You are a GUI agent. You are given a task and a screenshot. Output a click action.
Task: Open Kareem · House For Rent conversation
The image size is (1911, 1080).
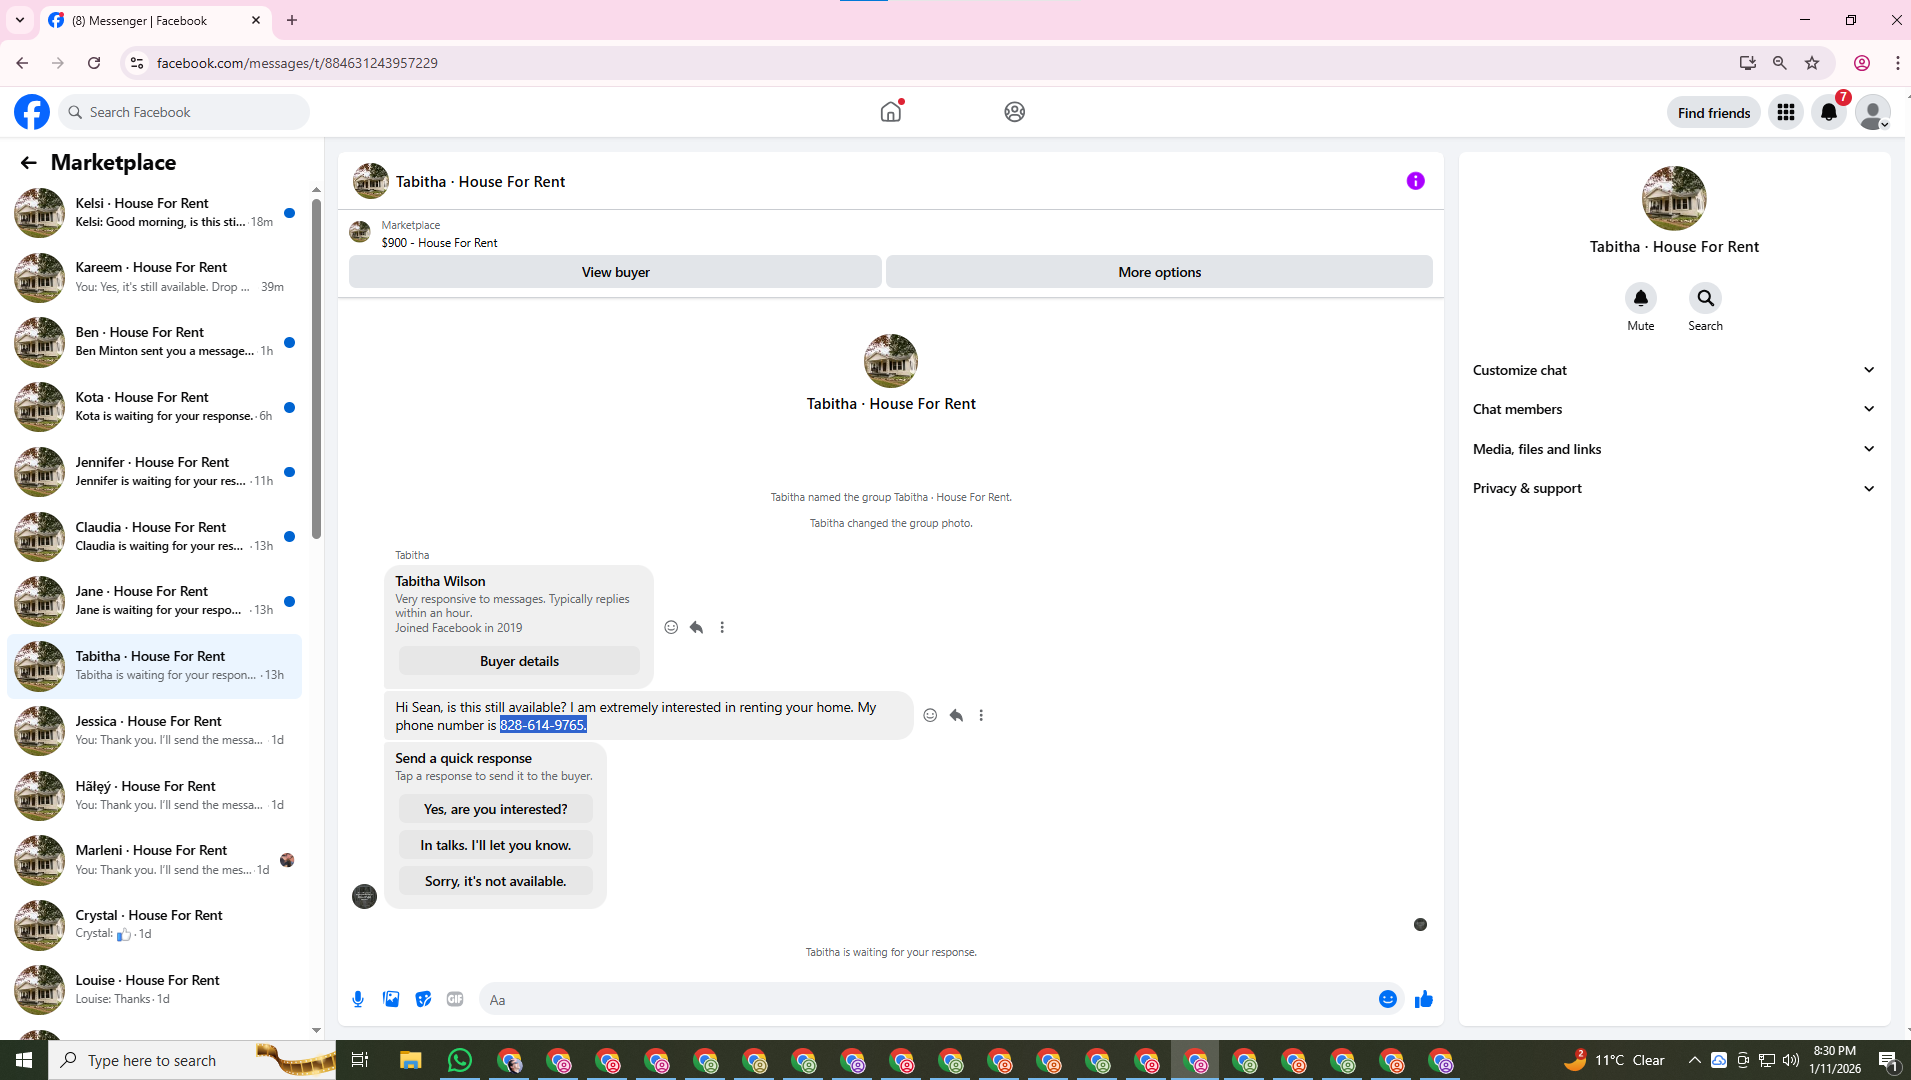point(155,277)
